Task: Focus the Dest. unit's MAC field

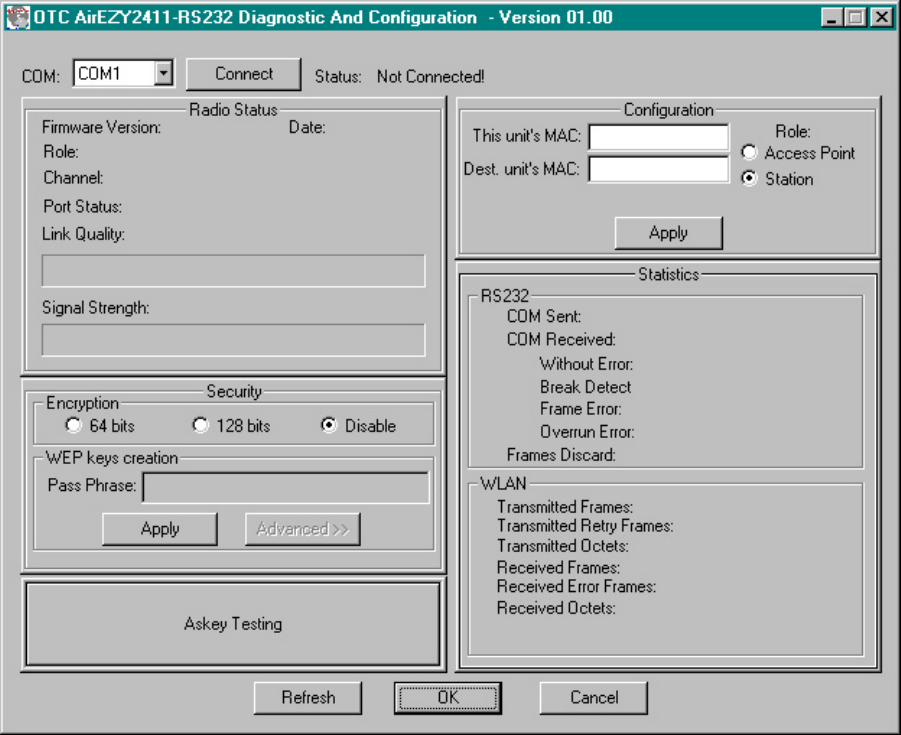Action: tap(659, 170)
